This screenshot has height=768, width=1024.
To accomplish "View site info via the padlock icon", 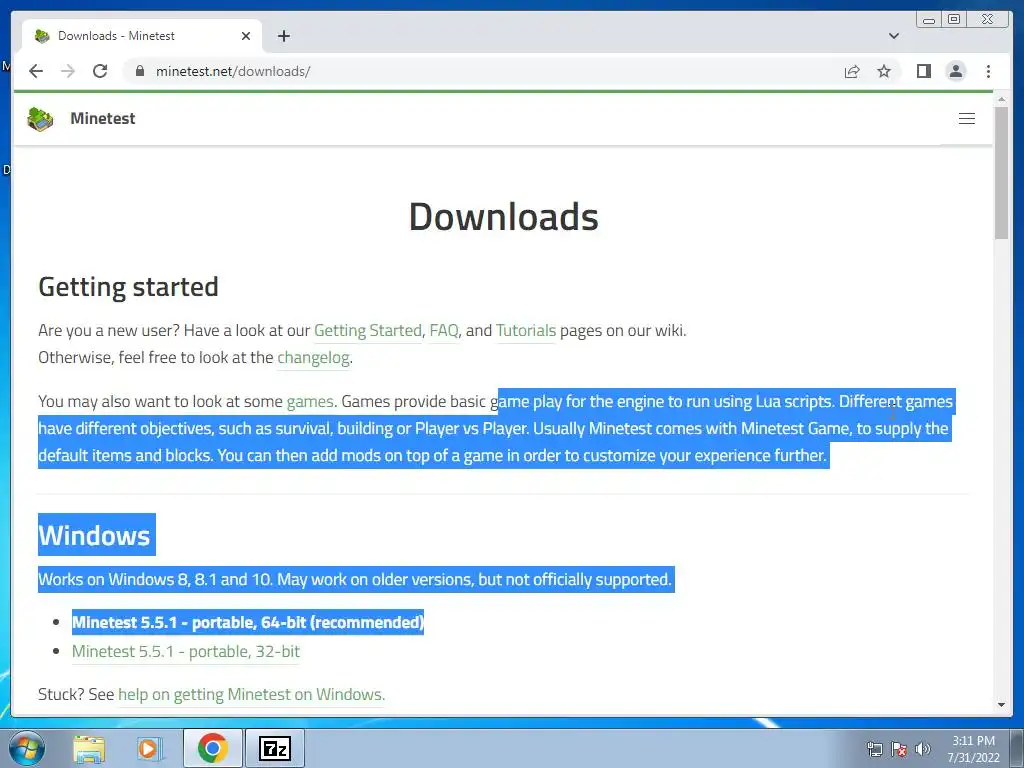I will [x=140, y=71].
